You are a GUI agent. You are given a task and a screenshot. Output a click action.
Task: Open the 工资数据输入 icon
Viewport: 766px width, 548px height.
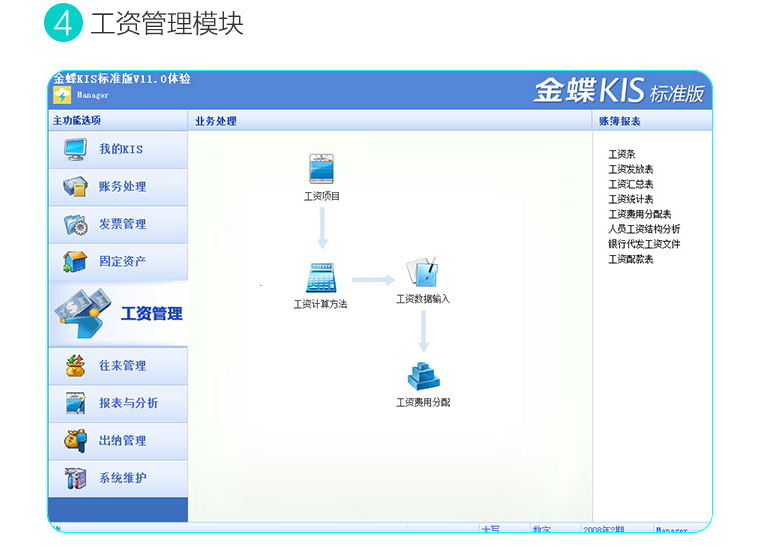pyautogui.click(x=422, y=273)
